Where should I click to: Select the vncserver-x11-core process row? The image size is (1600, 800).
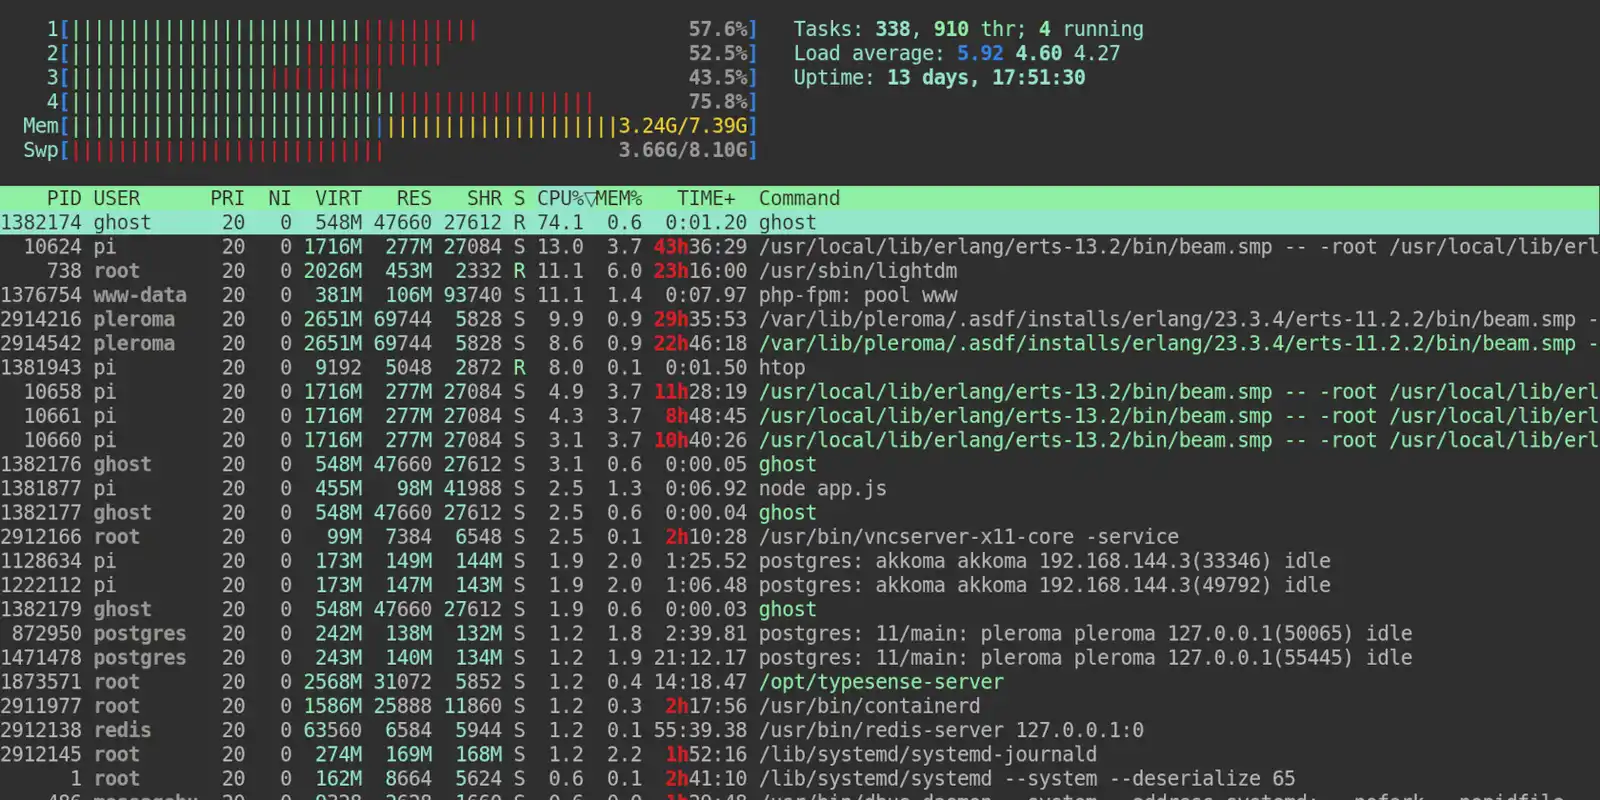(800, 537)
